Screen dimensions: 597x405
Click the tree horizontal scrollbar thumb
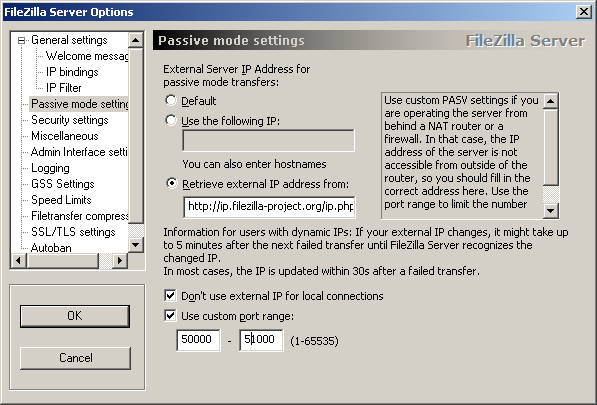63,260
